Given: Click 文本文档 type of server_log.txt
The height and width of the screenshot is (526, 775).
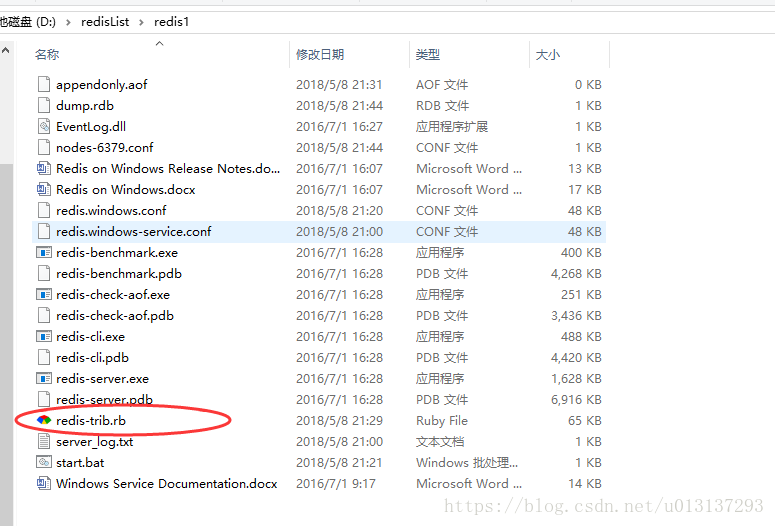Looking at the screenshot, I should coord(440,441).
